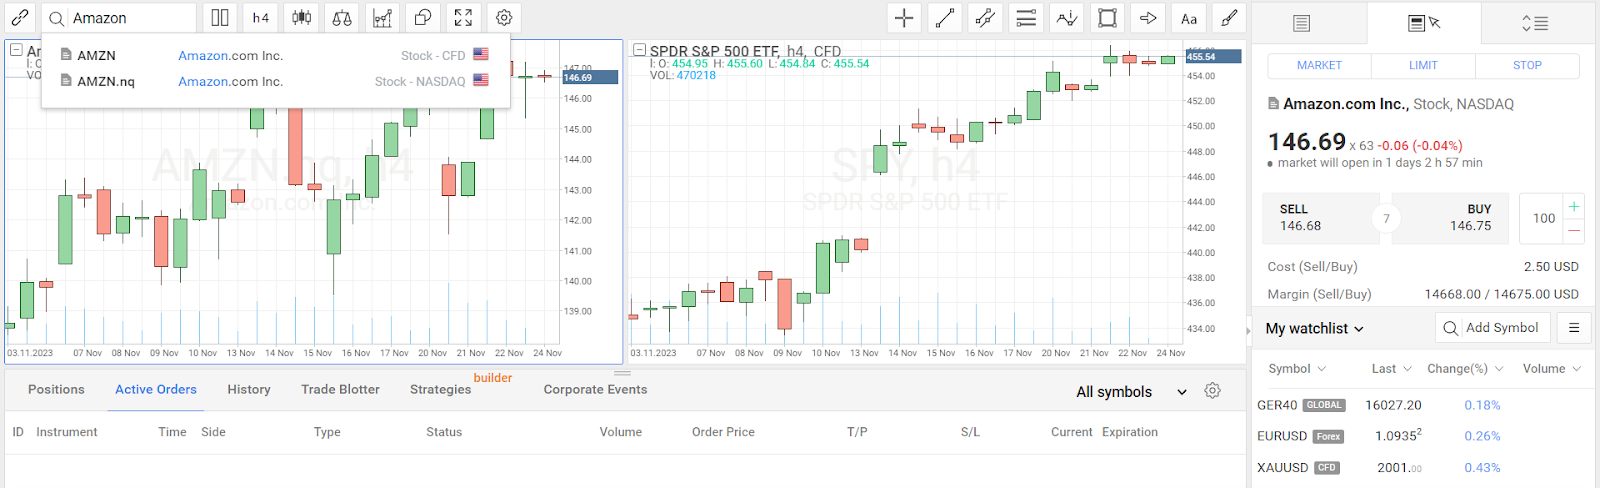Select the crosshair cursor tool
1600x488 pixels.
pos(904,18)
